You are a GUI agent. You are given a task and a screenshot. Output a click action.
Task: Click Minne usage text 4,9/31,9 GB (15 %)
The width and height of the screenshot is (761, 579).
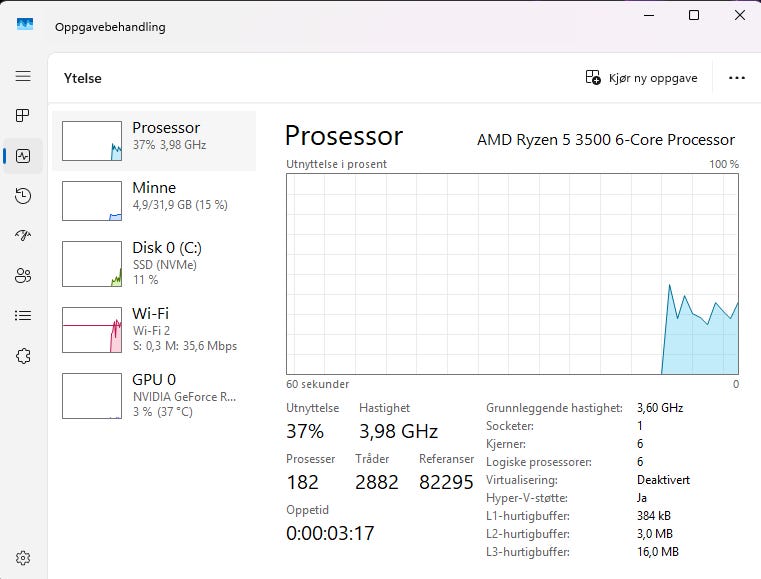click(180, 205)
